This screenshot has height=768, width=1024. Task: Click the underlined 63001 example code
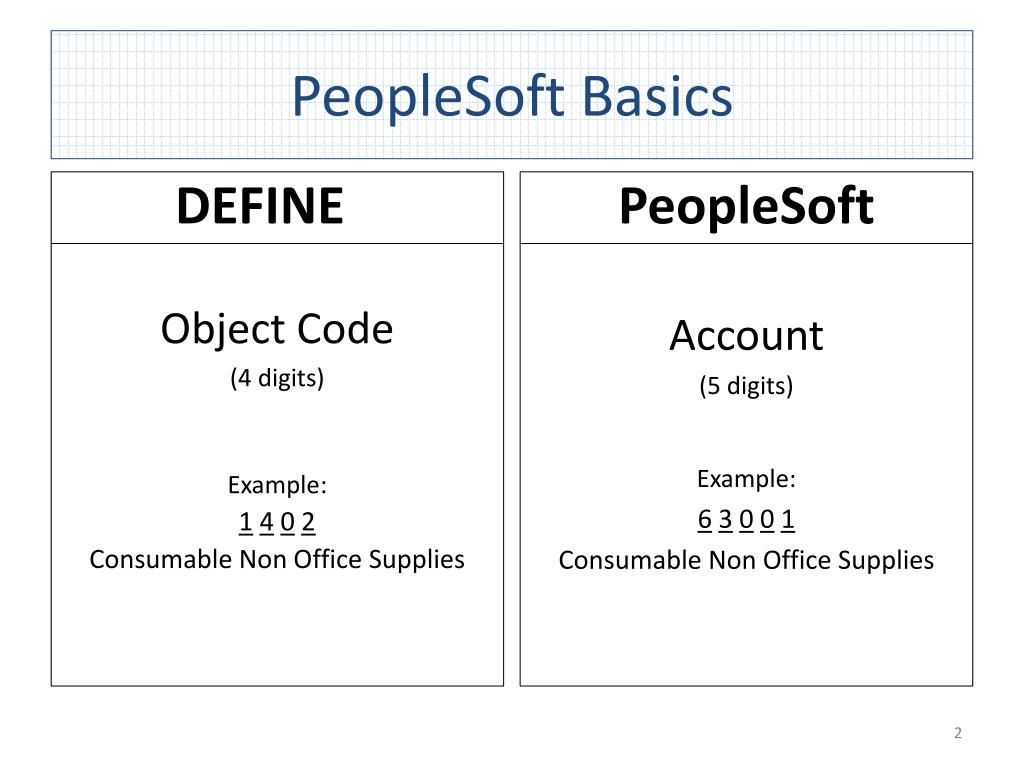pos(746,520)
